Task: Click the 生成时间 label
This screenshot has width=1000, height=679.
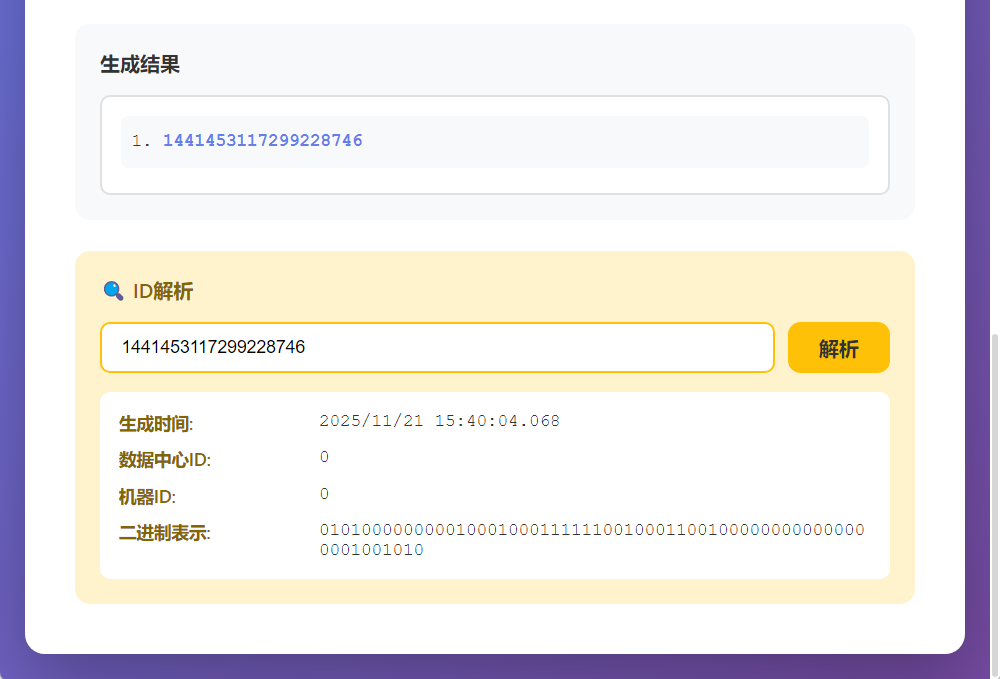Action: 155,424
